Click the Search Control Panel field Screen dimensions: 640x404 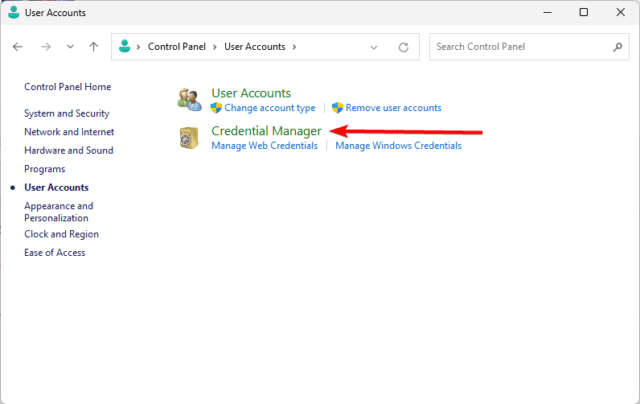pos(520,47)
